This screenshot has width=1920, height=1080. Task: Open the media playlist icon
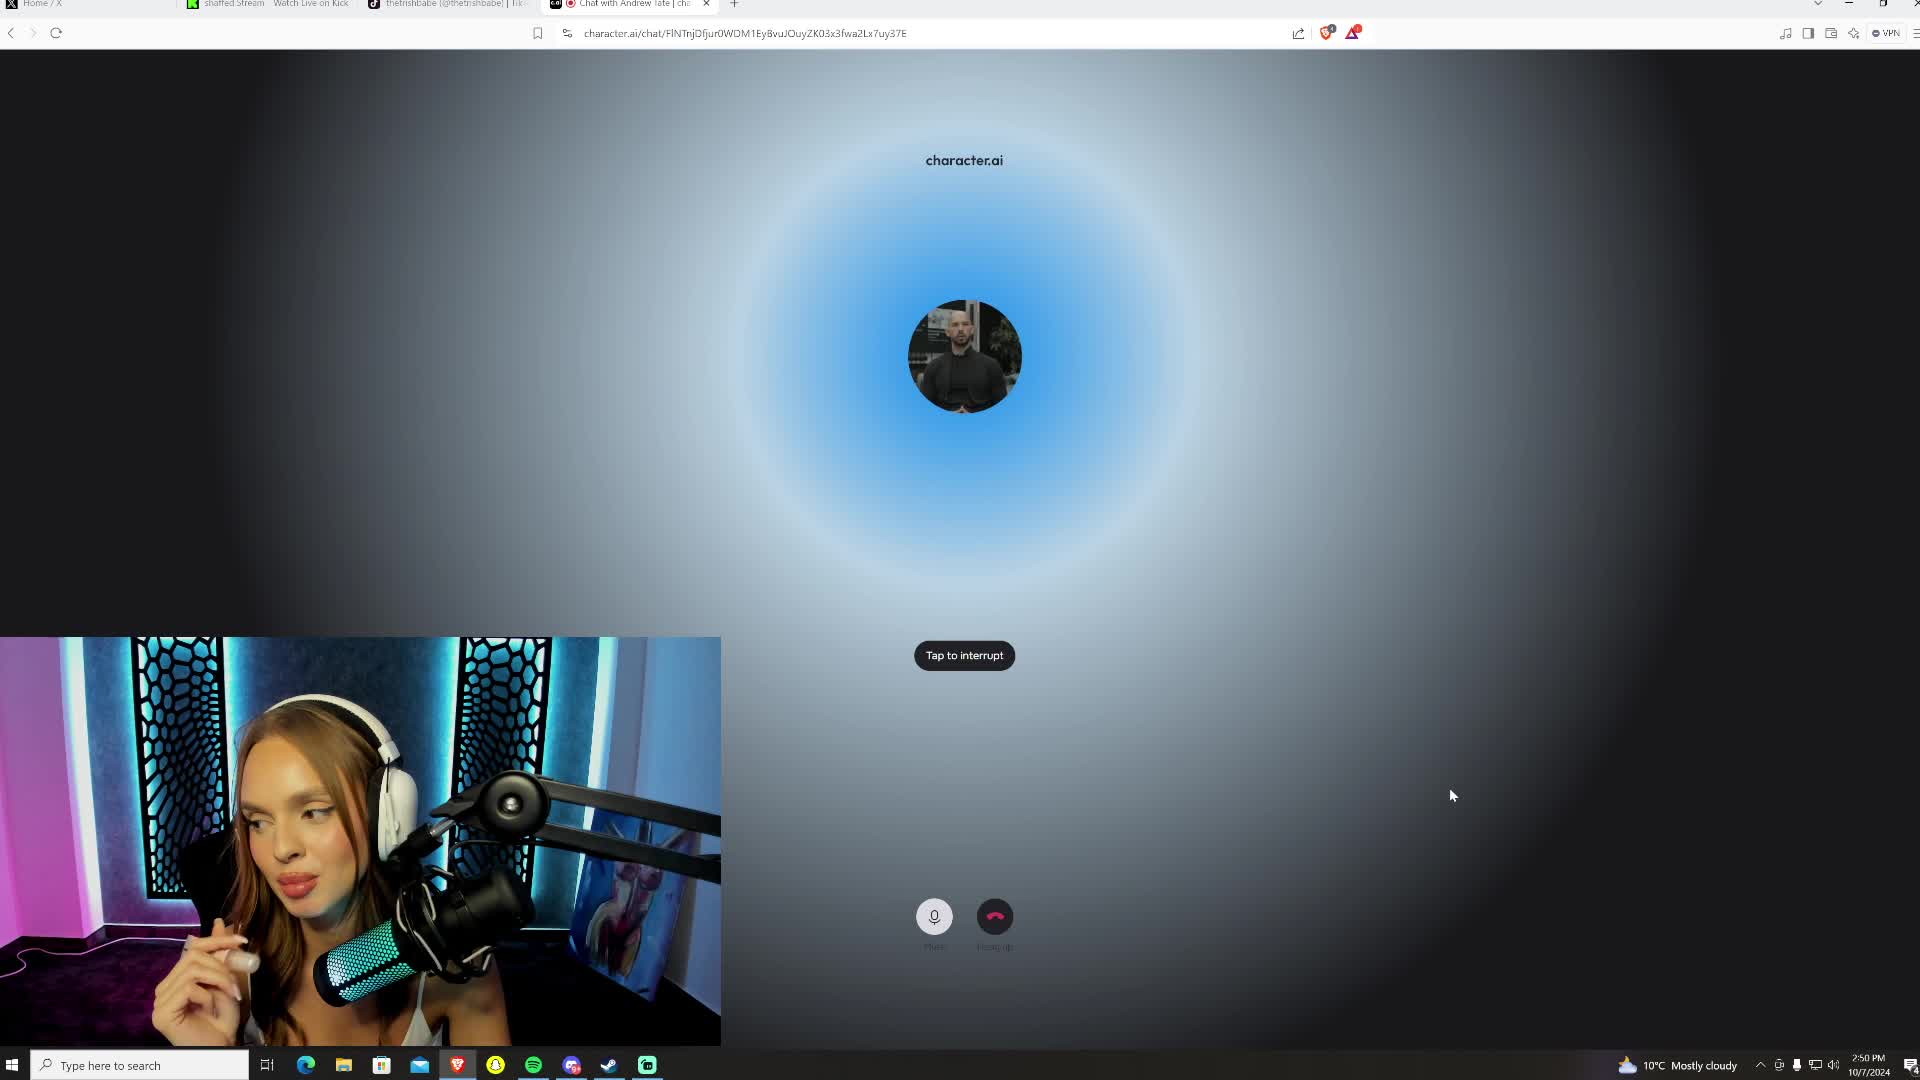coord(1785,33)
